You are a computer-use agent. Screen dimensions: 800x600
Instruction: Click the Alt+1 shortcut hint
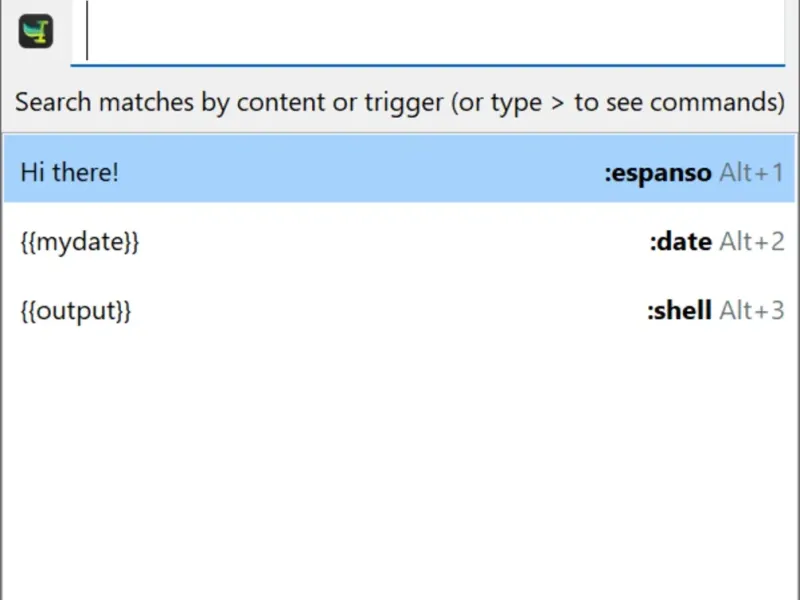pyautogui.click(x=752, y=172)
